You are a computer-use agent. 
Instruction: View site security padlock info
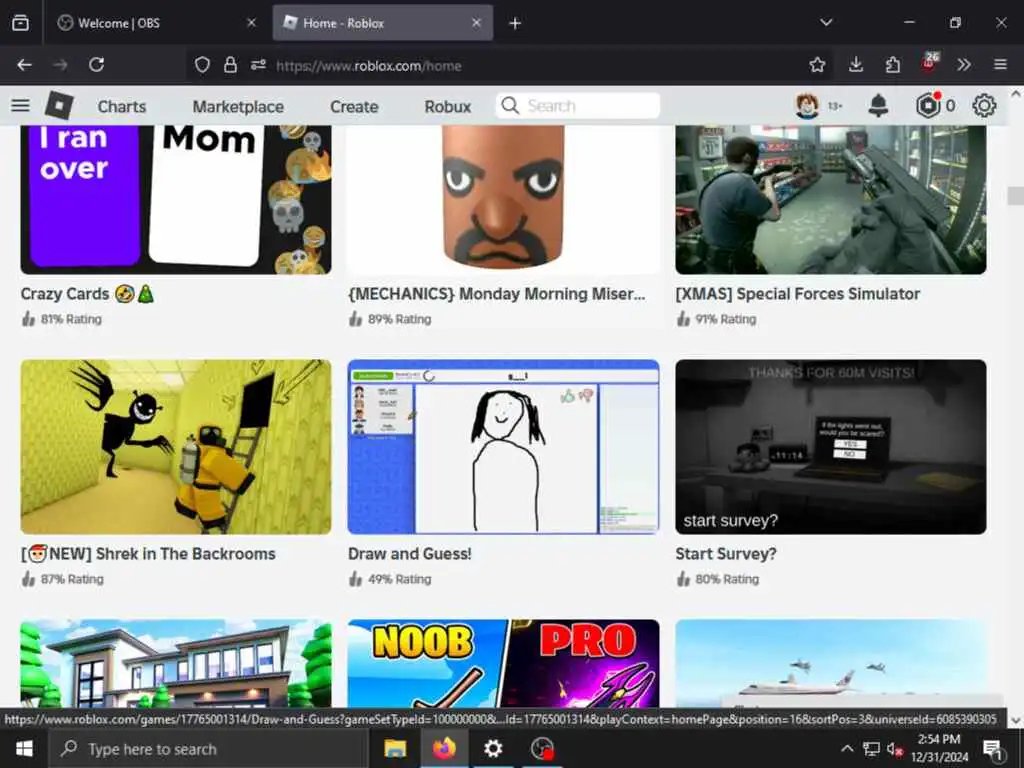pos(230,65)
